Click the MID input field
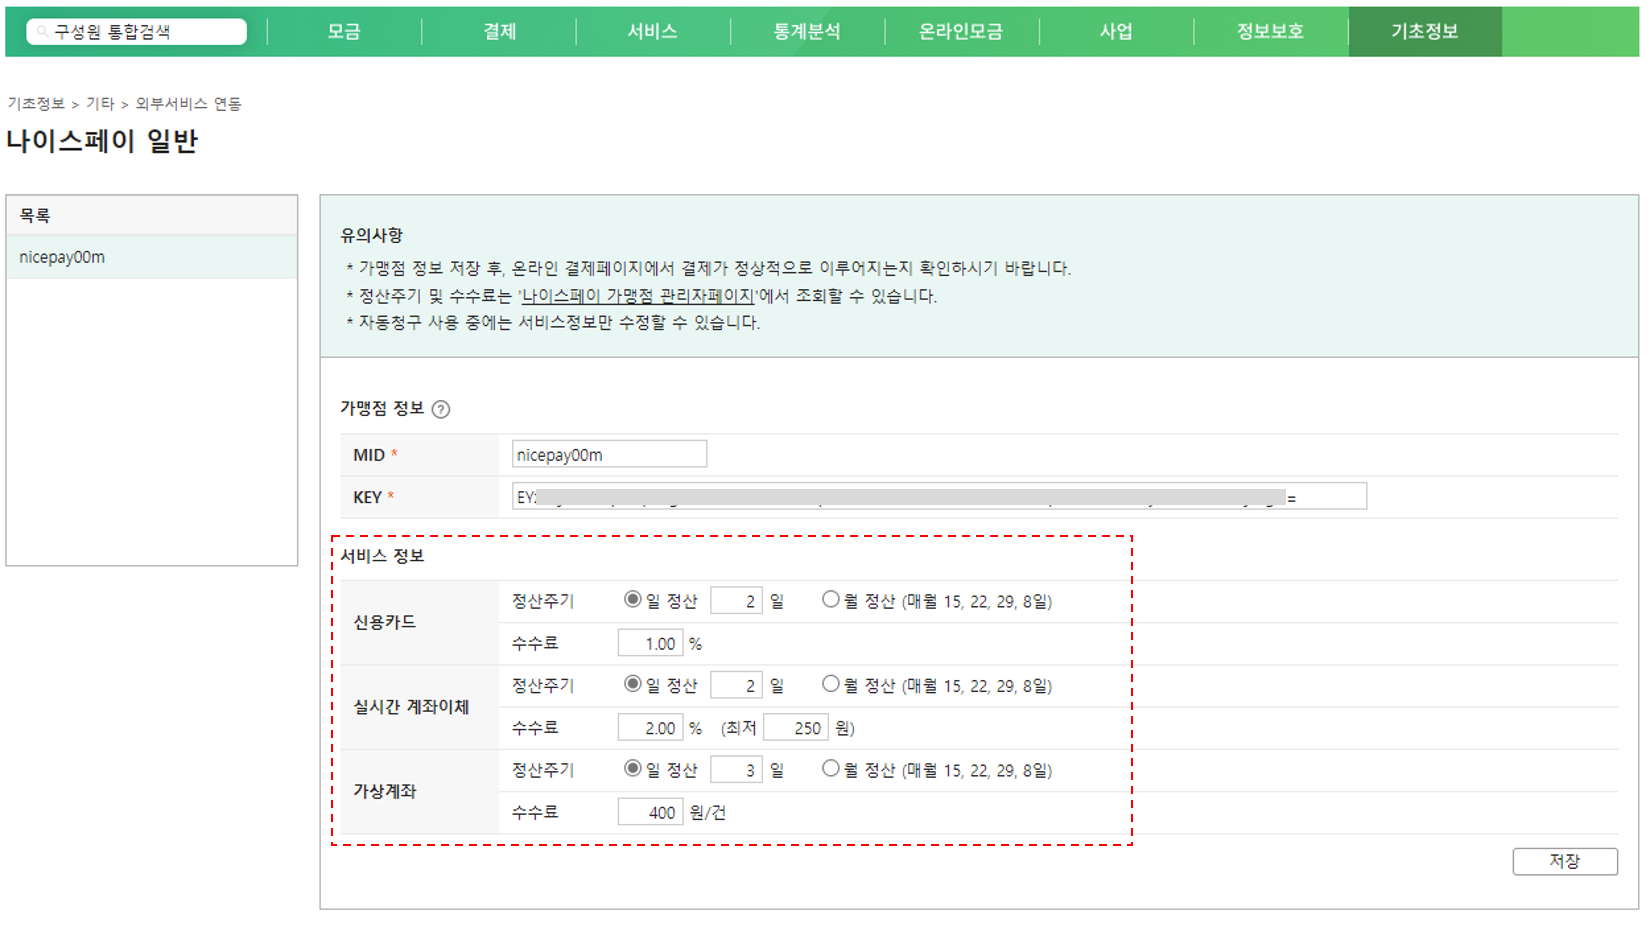Viewport: 1650px width, 927px height. tap(609, 454)
